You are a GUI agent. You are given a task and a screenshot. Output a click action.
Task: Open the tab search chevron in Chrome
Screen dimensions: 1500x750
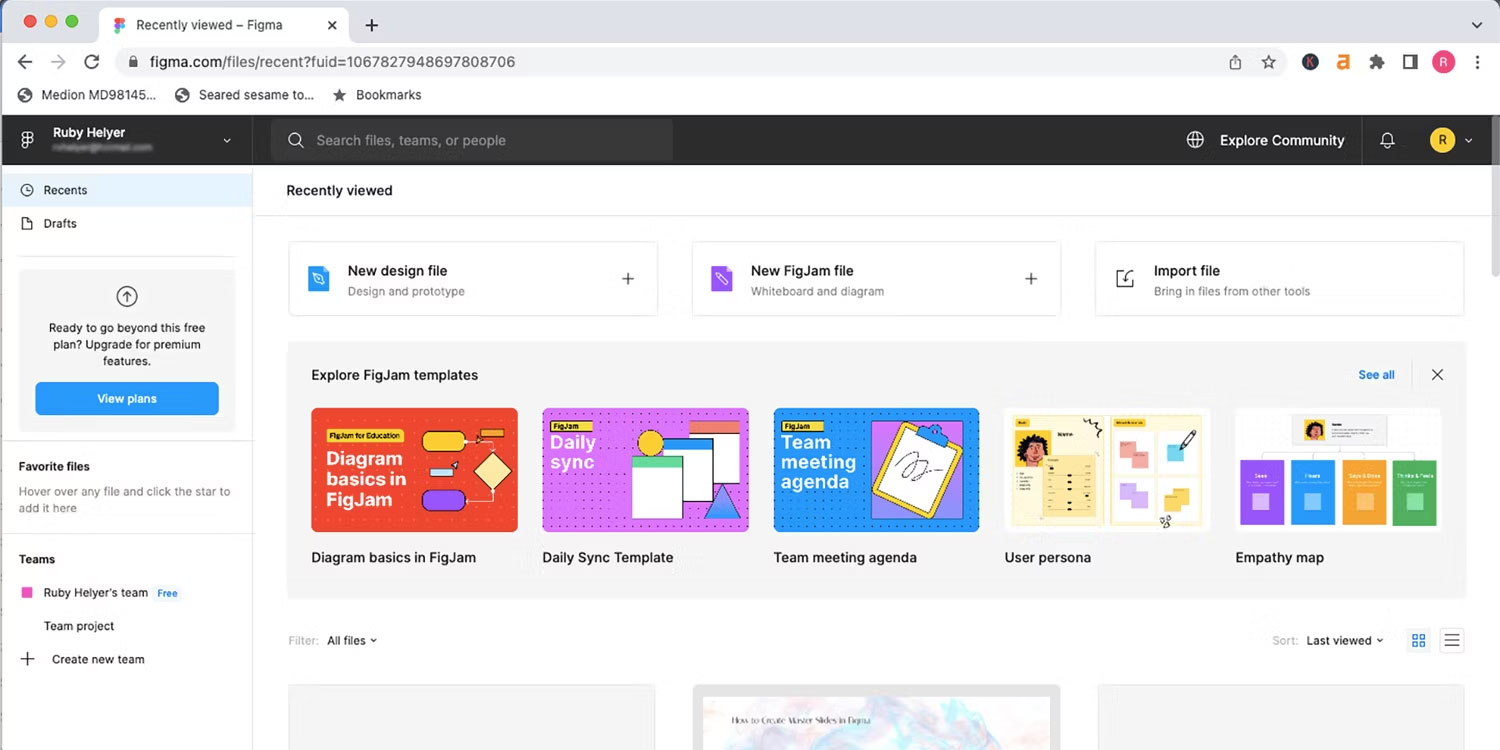(1477, 25)
